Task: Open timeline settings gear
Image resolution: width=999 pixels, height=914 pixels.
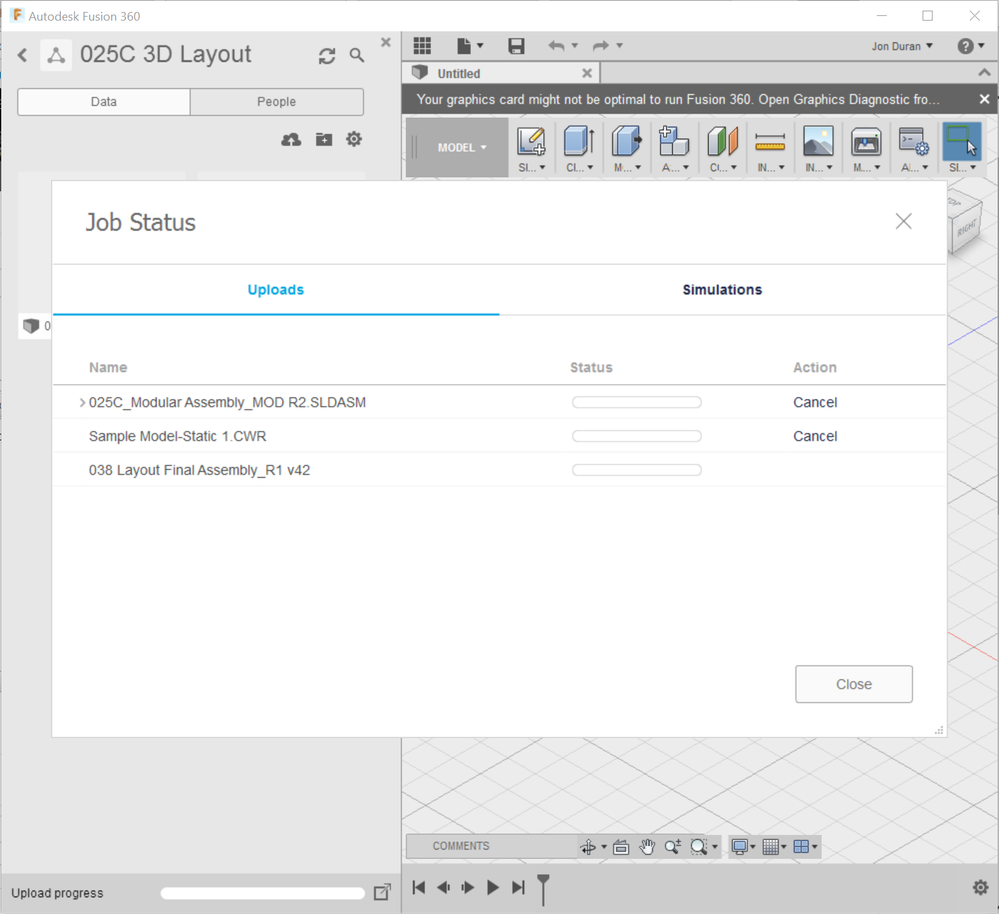Action: point(981,887)
